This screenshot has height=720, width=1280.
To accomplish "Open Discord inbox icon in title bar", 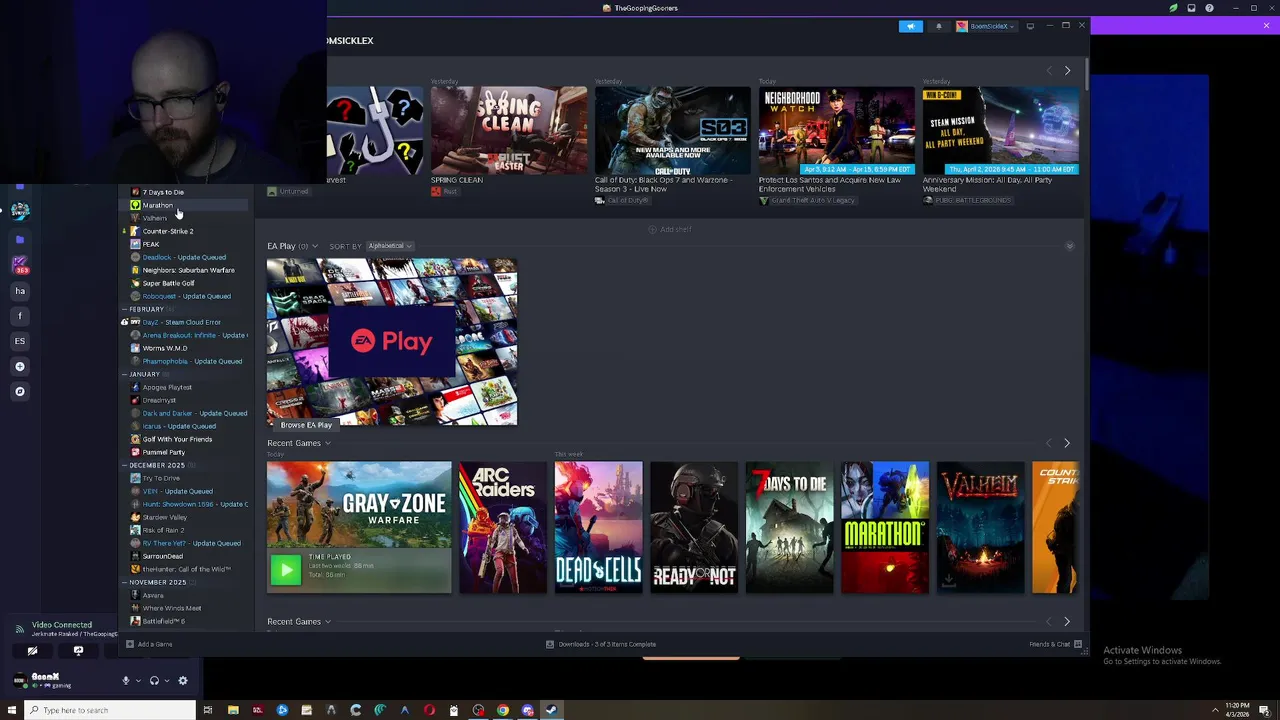I will coord(1191,8).
